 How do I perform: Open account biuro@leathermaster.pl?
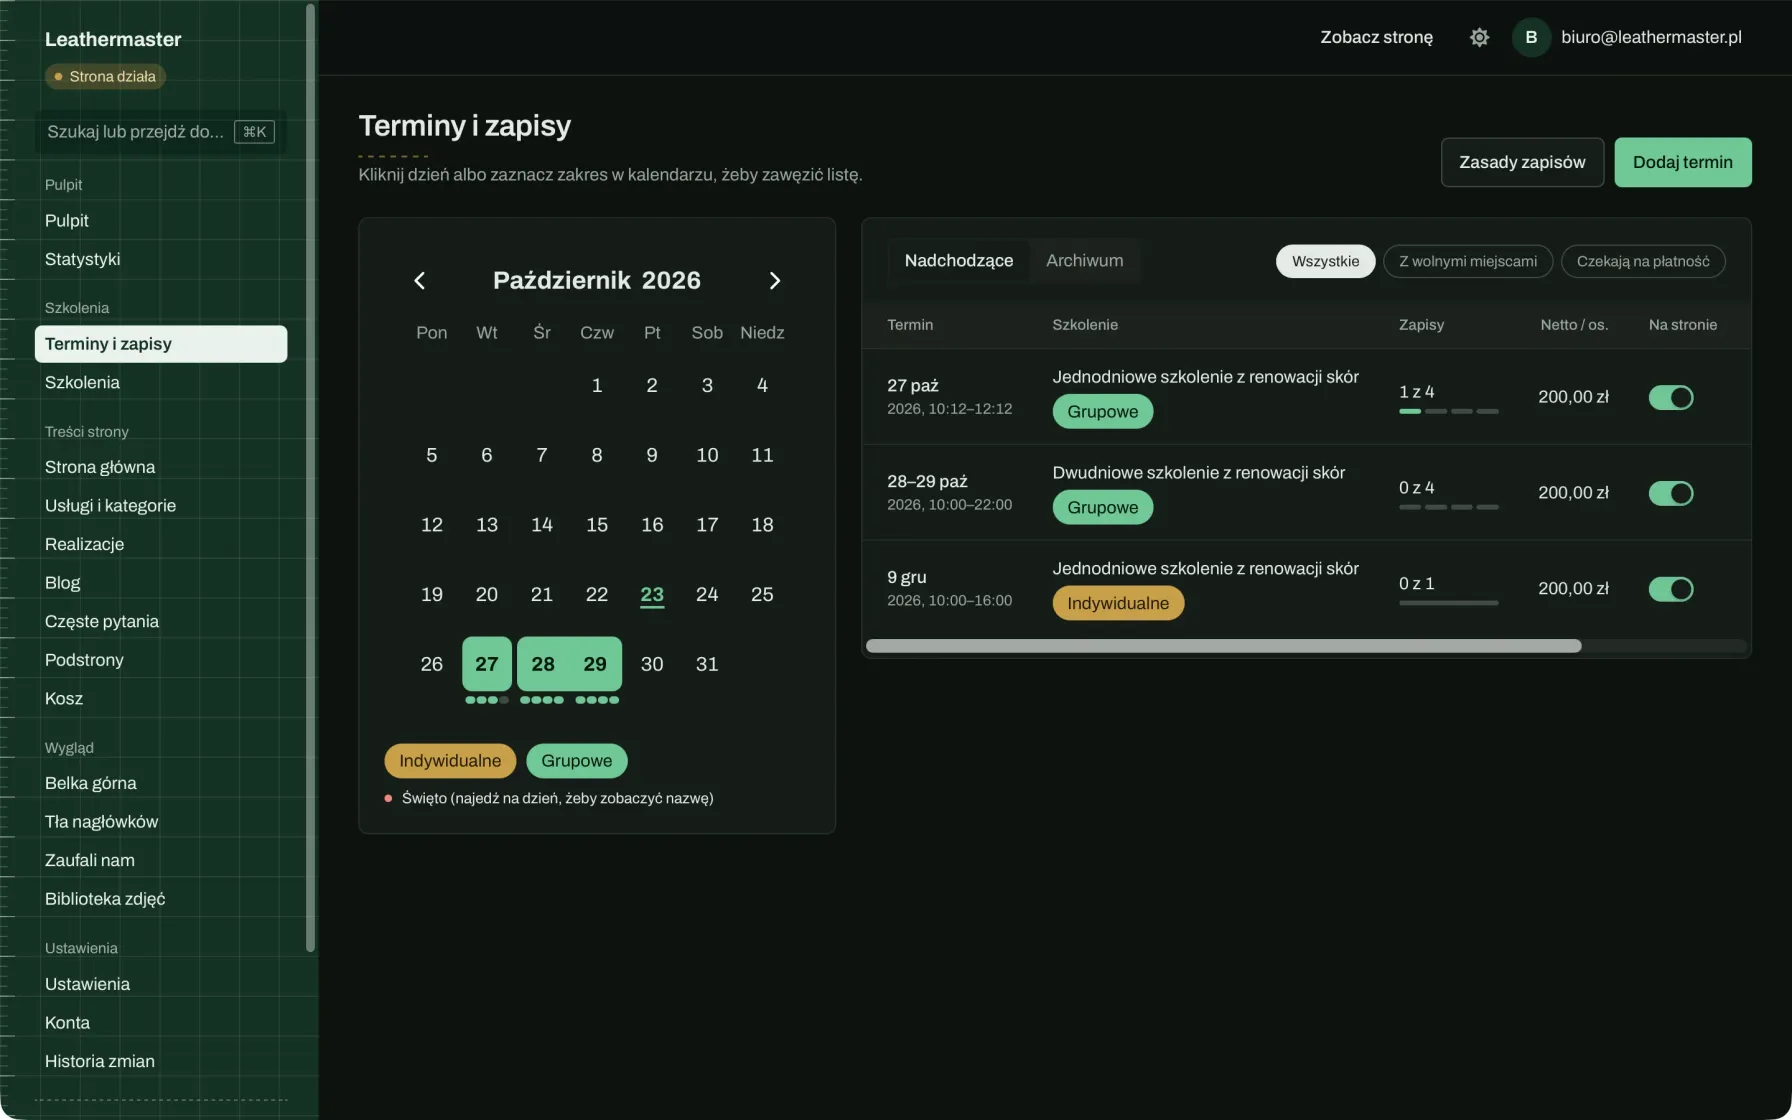(1651, 37)
